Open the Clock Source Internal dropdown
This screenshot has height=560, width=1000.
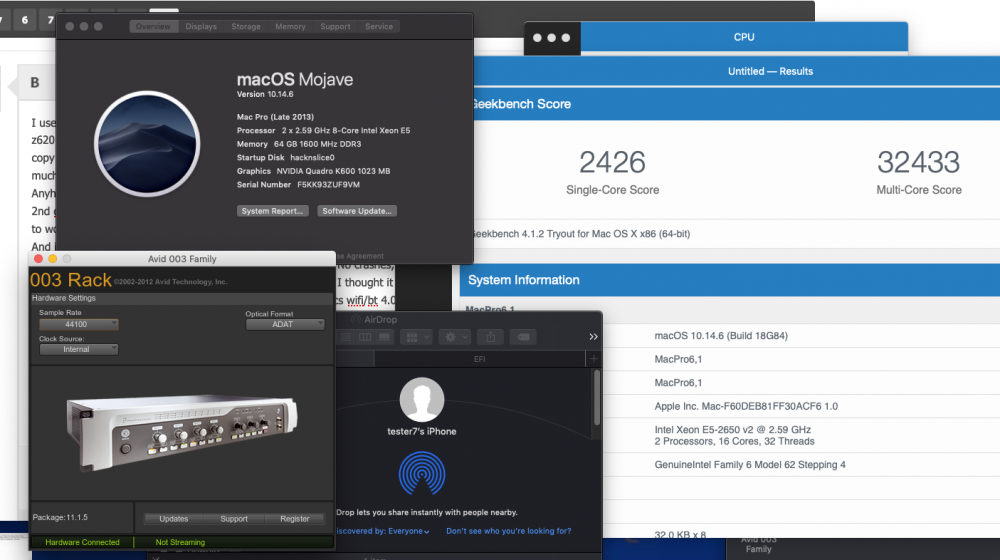coord(78,350)
